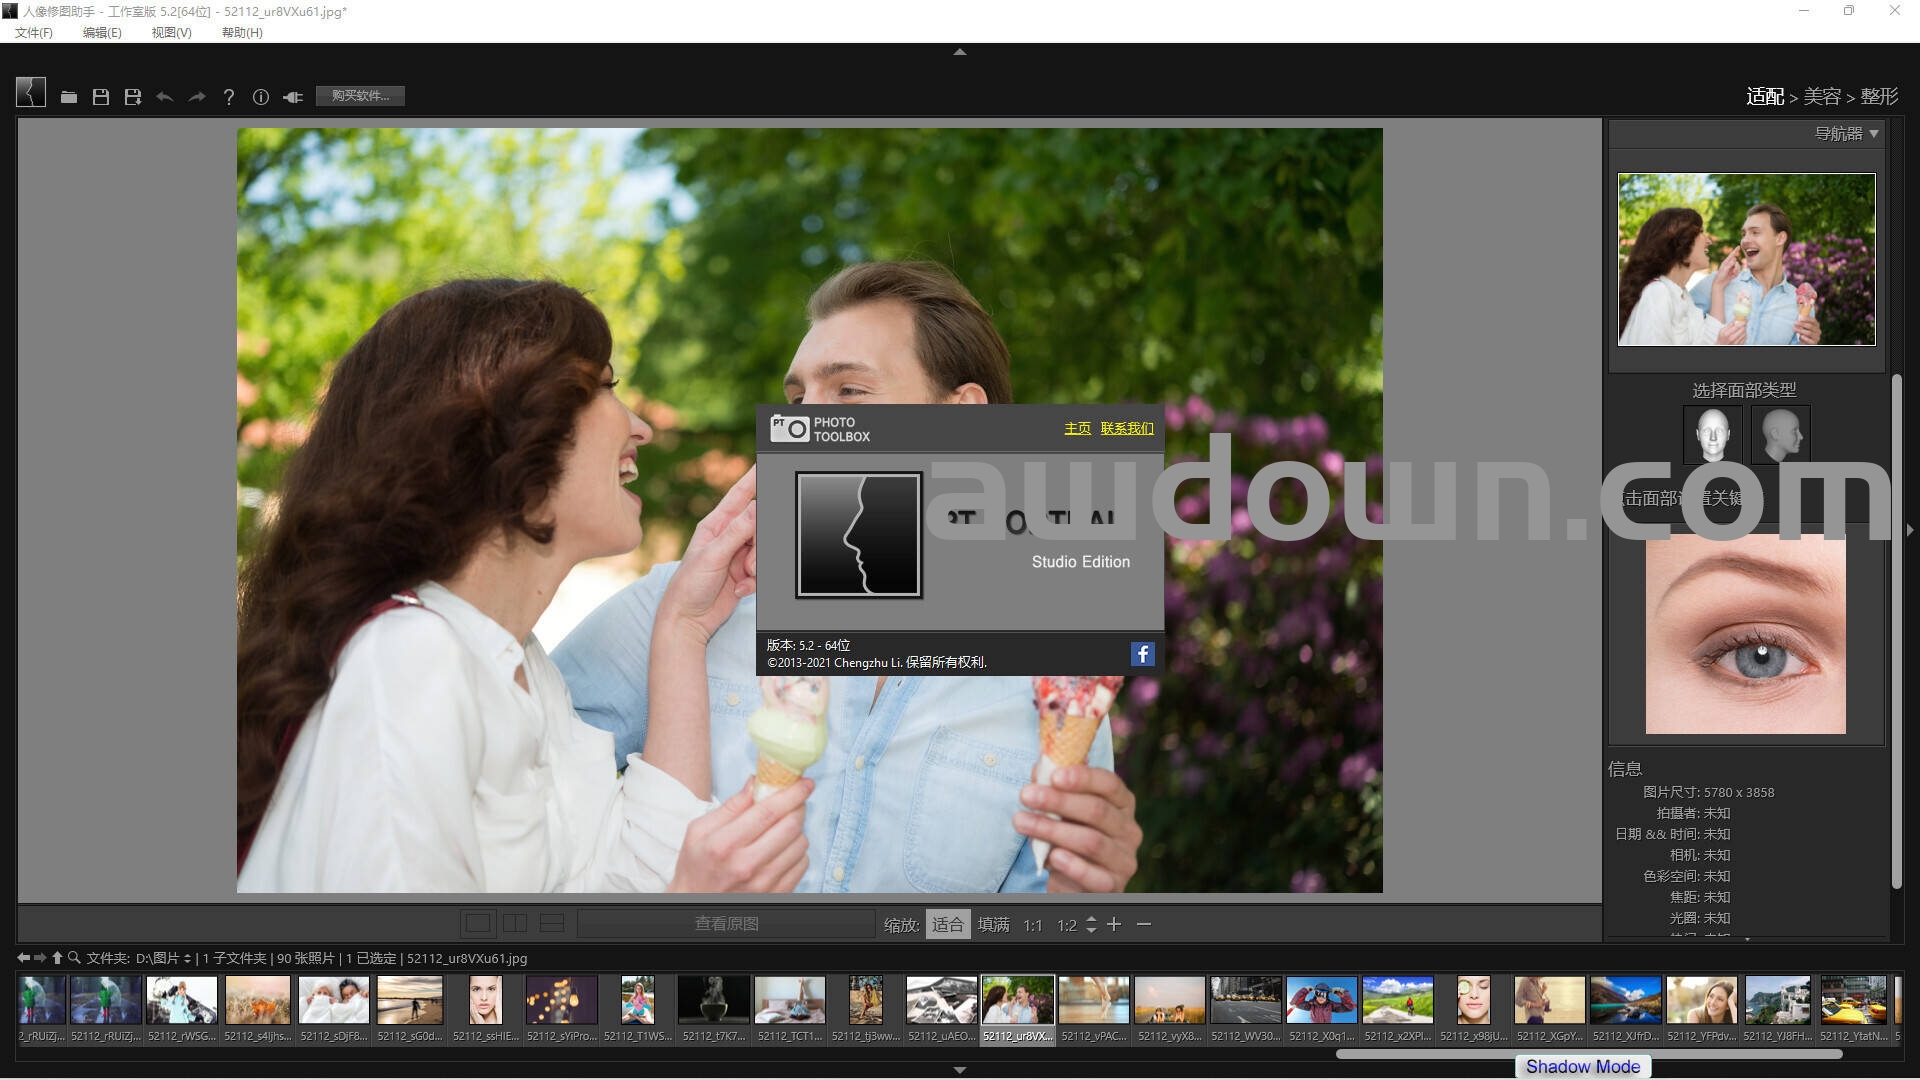Click the save-as disk icon
Viewport: 1920px width, 1080px height.
pos(133,97)
